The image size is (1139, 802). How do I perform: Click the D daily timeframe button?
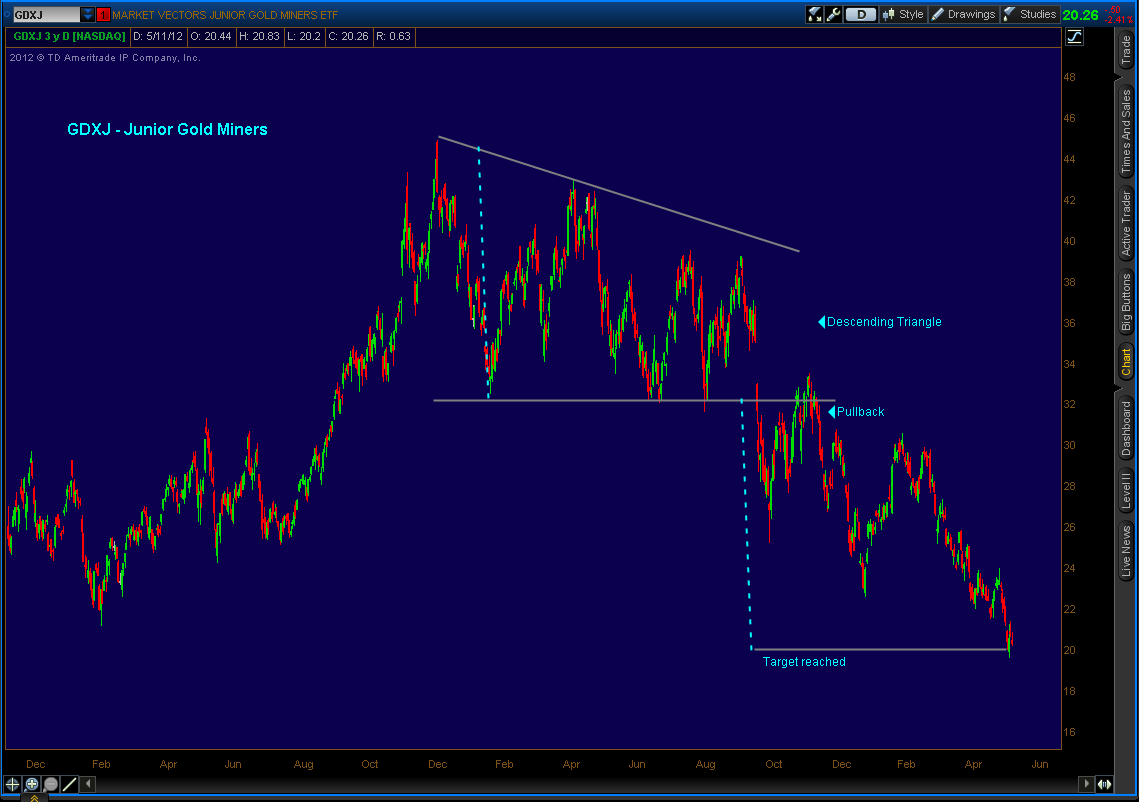[860, 14]
